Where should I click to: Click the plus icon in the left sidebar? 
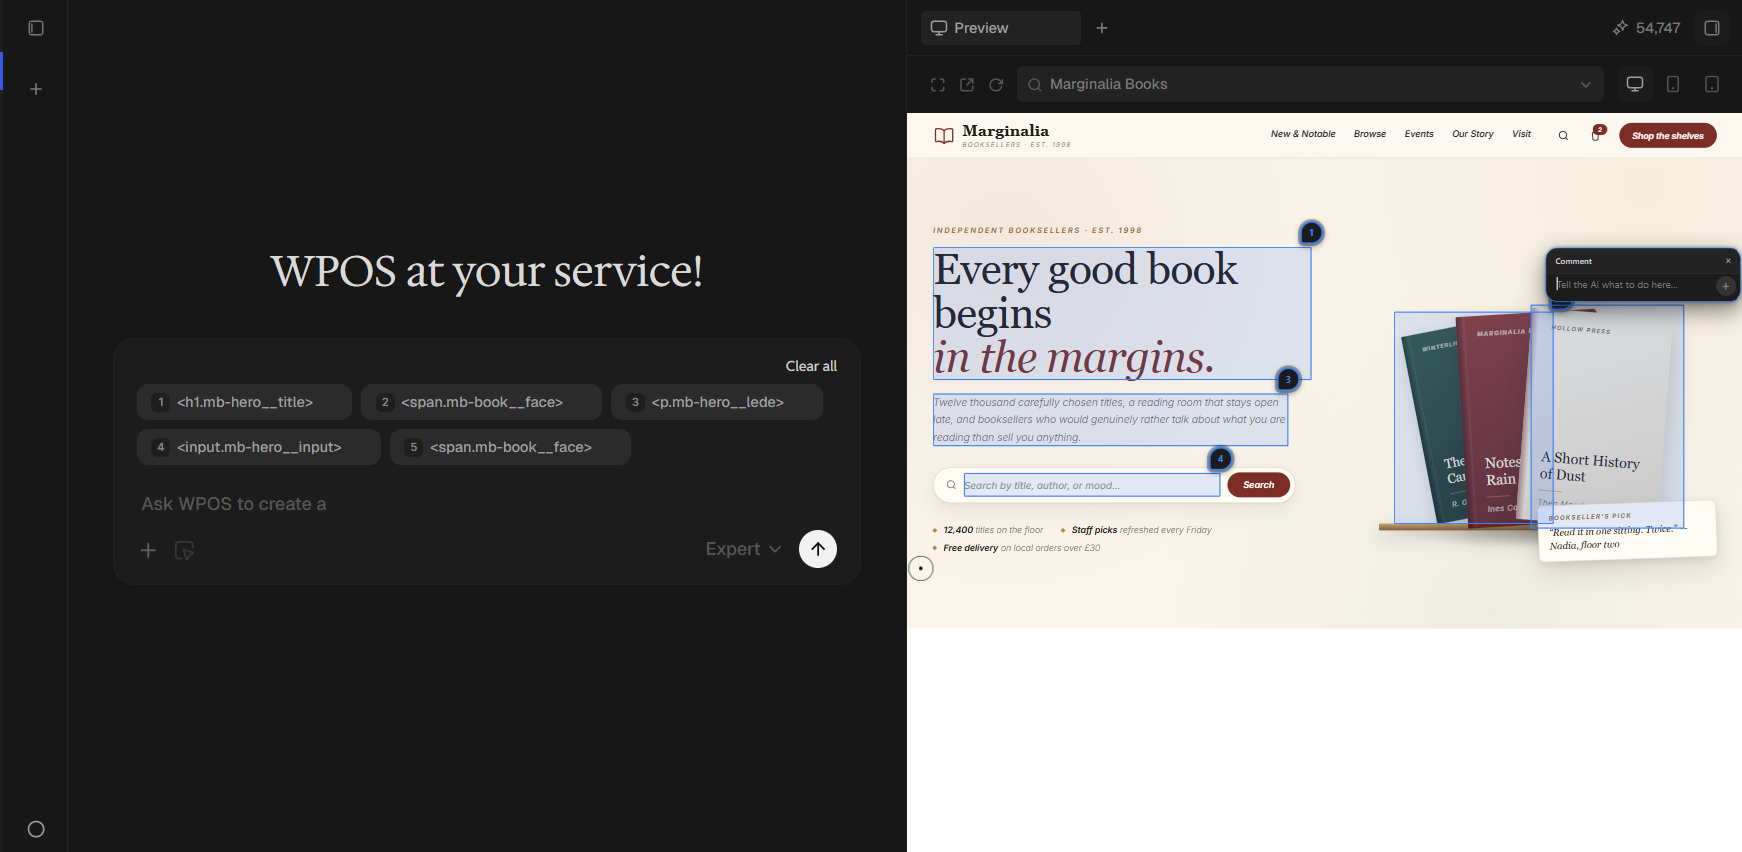[x=36, y=89]
